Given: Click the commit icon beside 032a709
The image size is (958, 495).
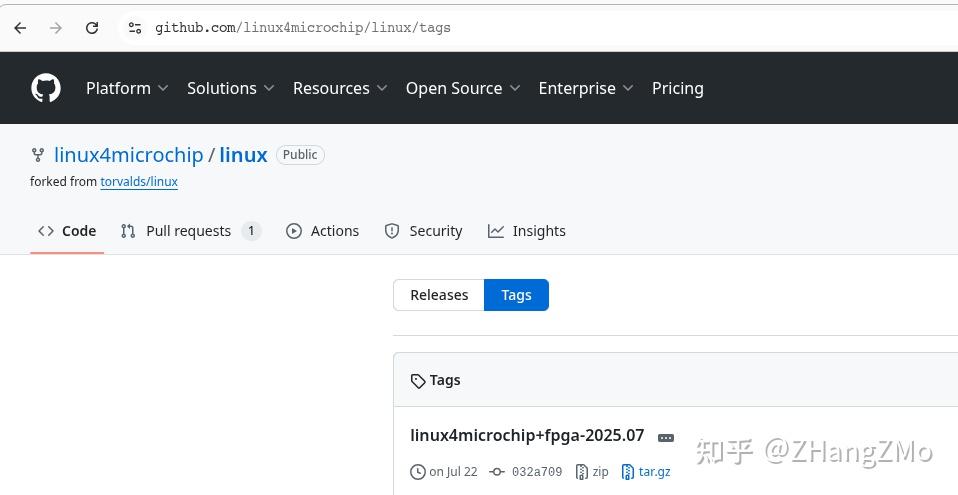Looking at the screenshot, I should [x=497, y=472].
